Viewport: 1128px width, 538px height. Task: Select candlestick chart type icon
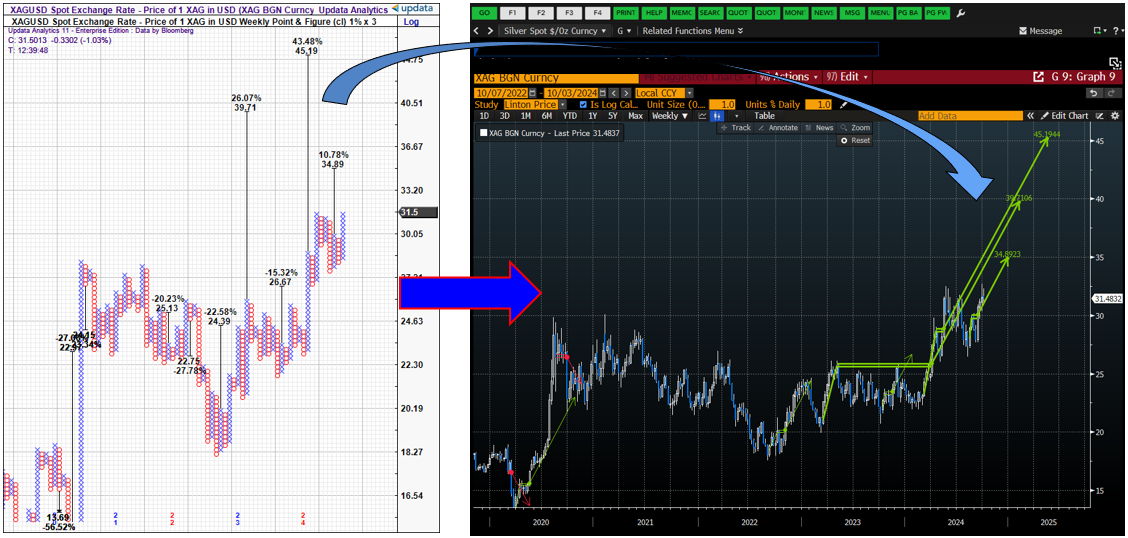pyautogui.click(x=717, y=116)
